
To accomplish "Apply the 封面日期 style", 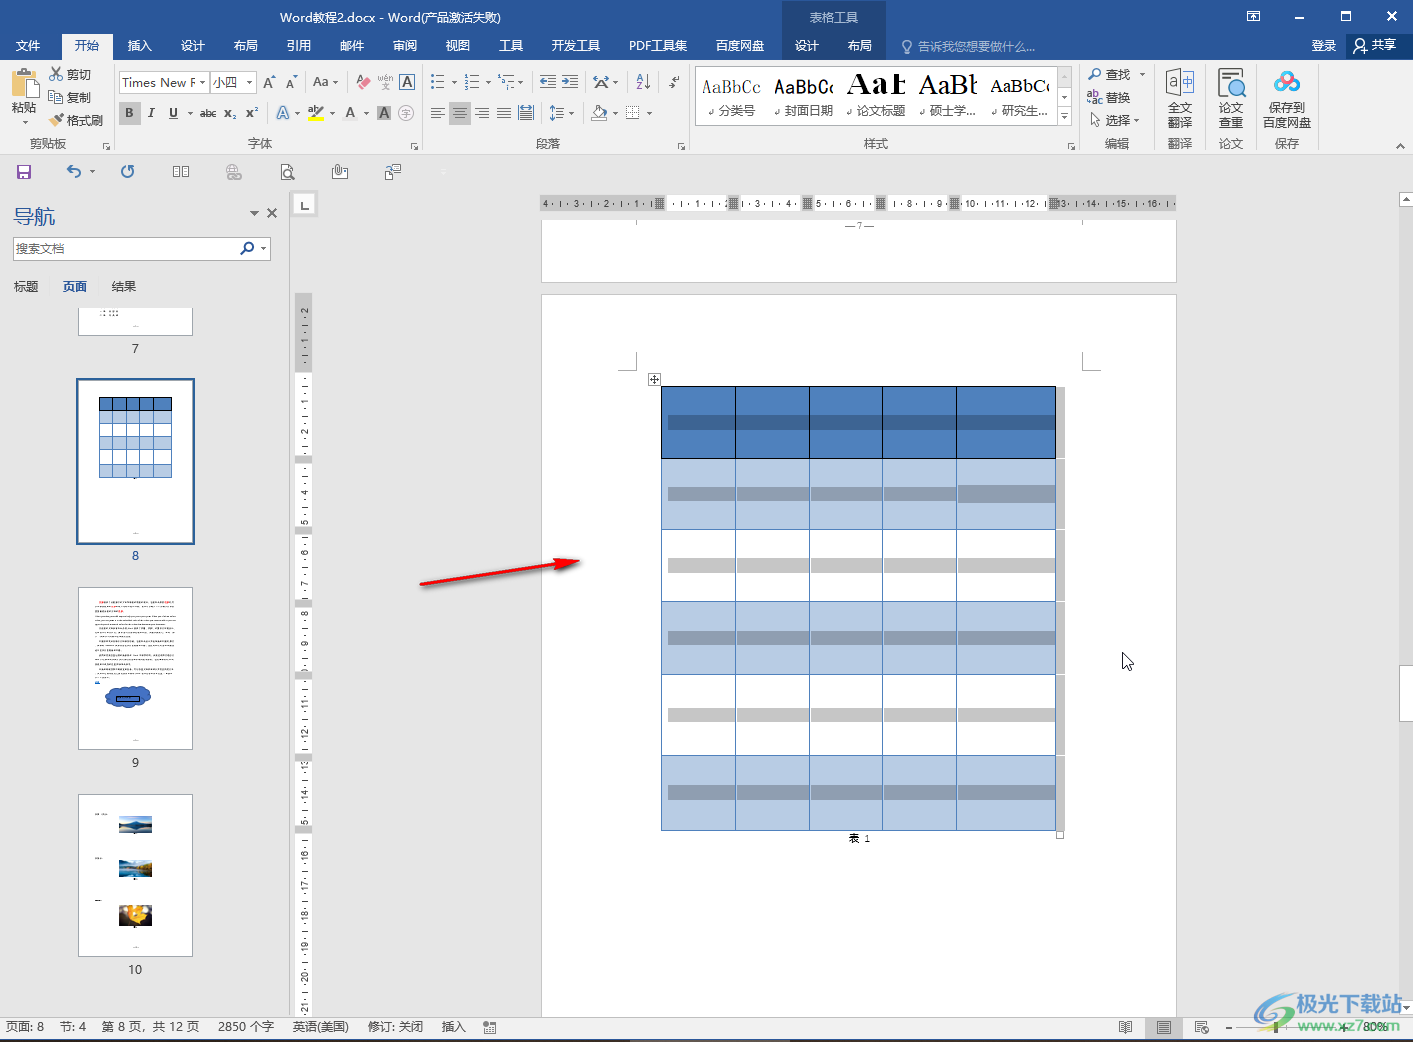I will pos(804,96).
